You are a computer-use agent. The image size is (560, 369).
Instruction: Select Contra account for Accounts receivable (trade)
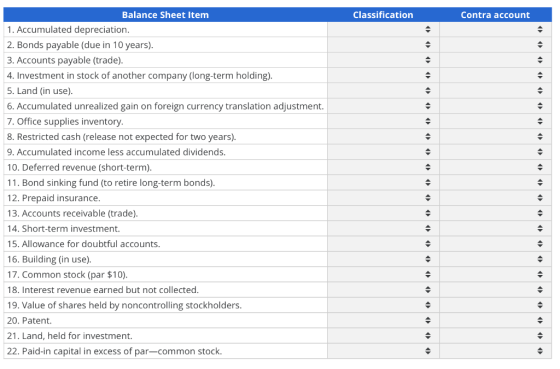(x=495, y=213)
